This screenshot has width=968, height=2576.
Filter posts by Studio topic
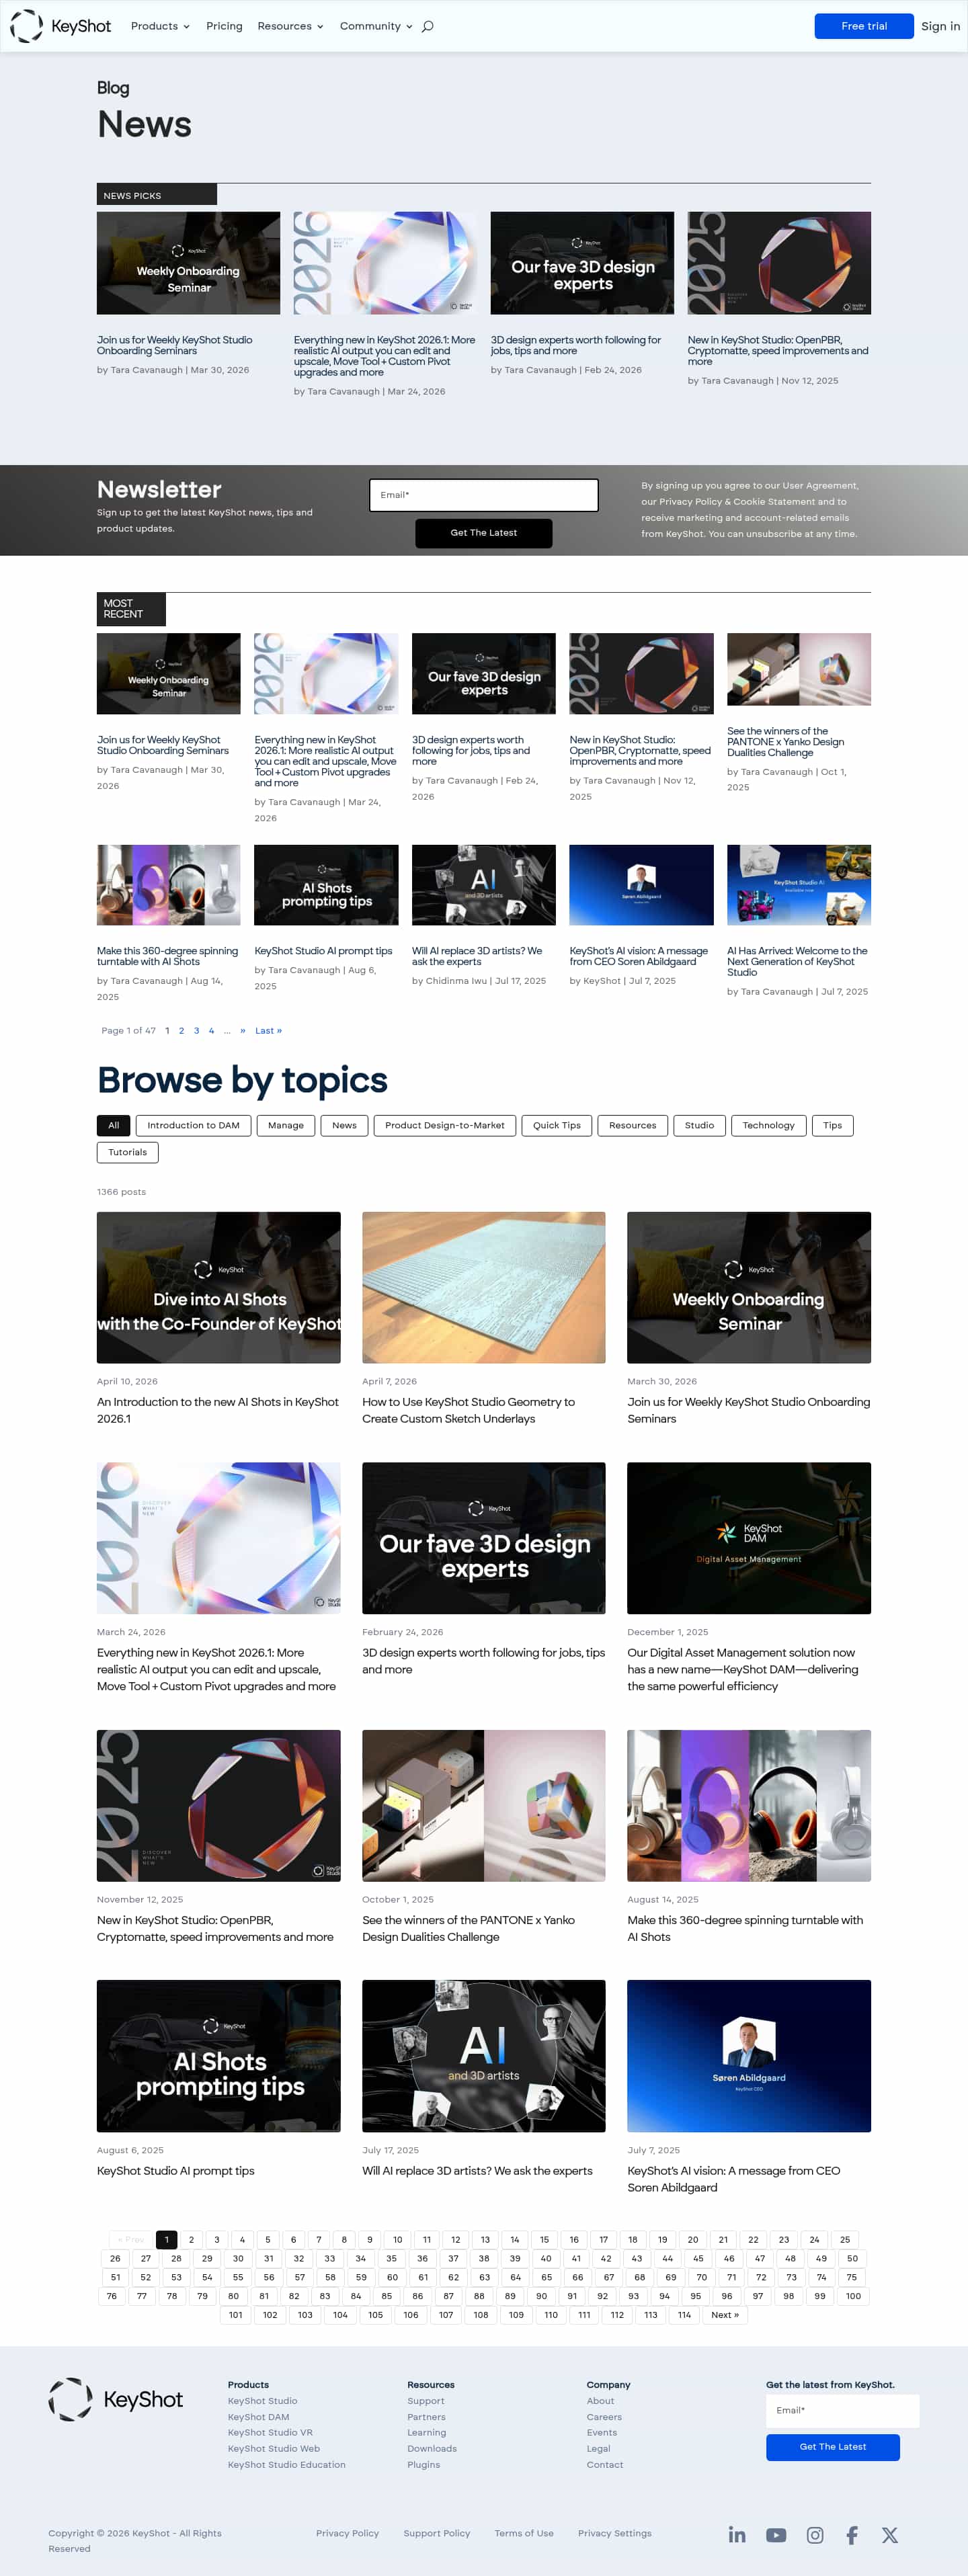700,1125
